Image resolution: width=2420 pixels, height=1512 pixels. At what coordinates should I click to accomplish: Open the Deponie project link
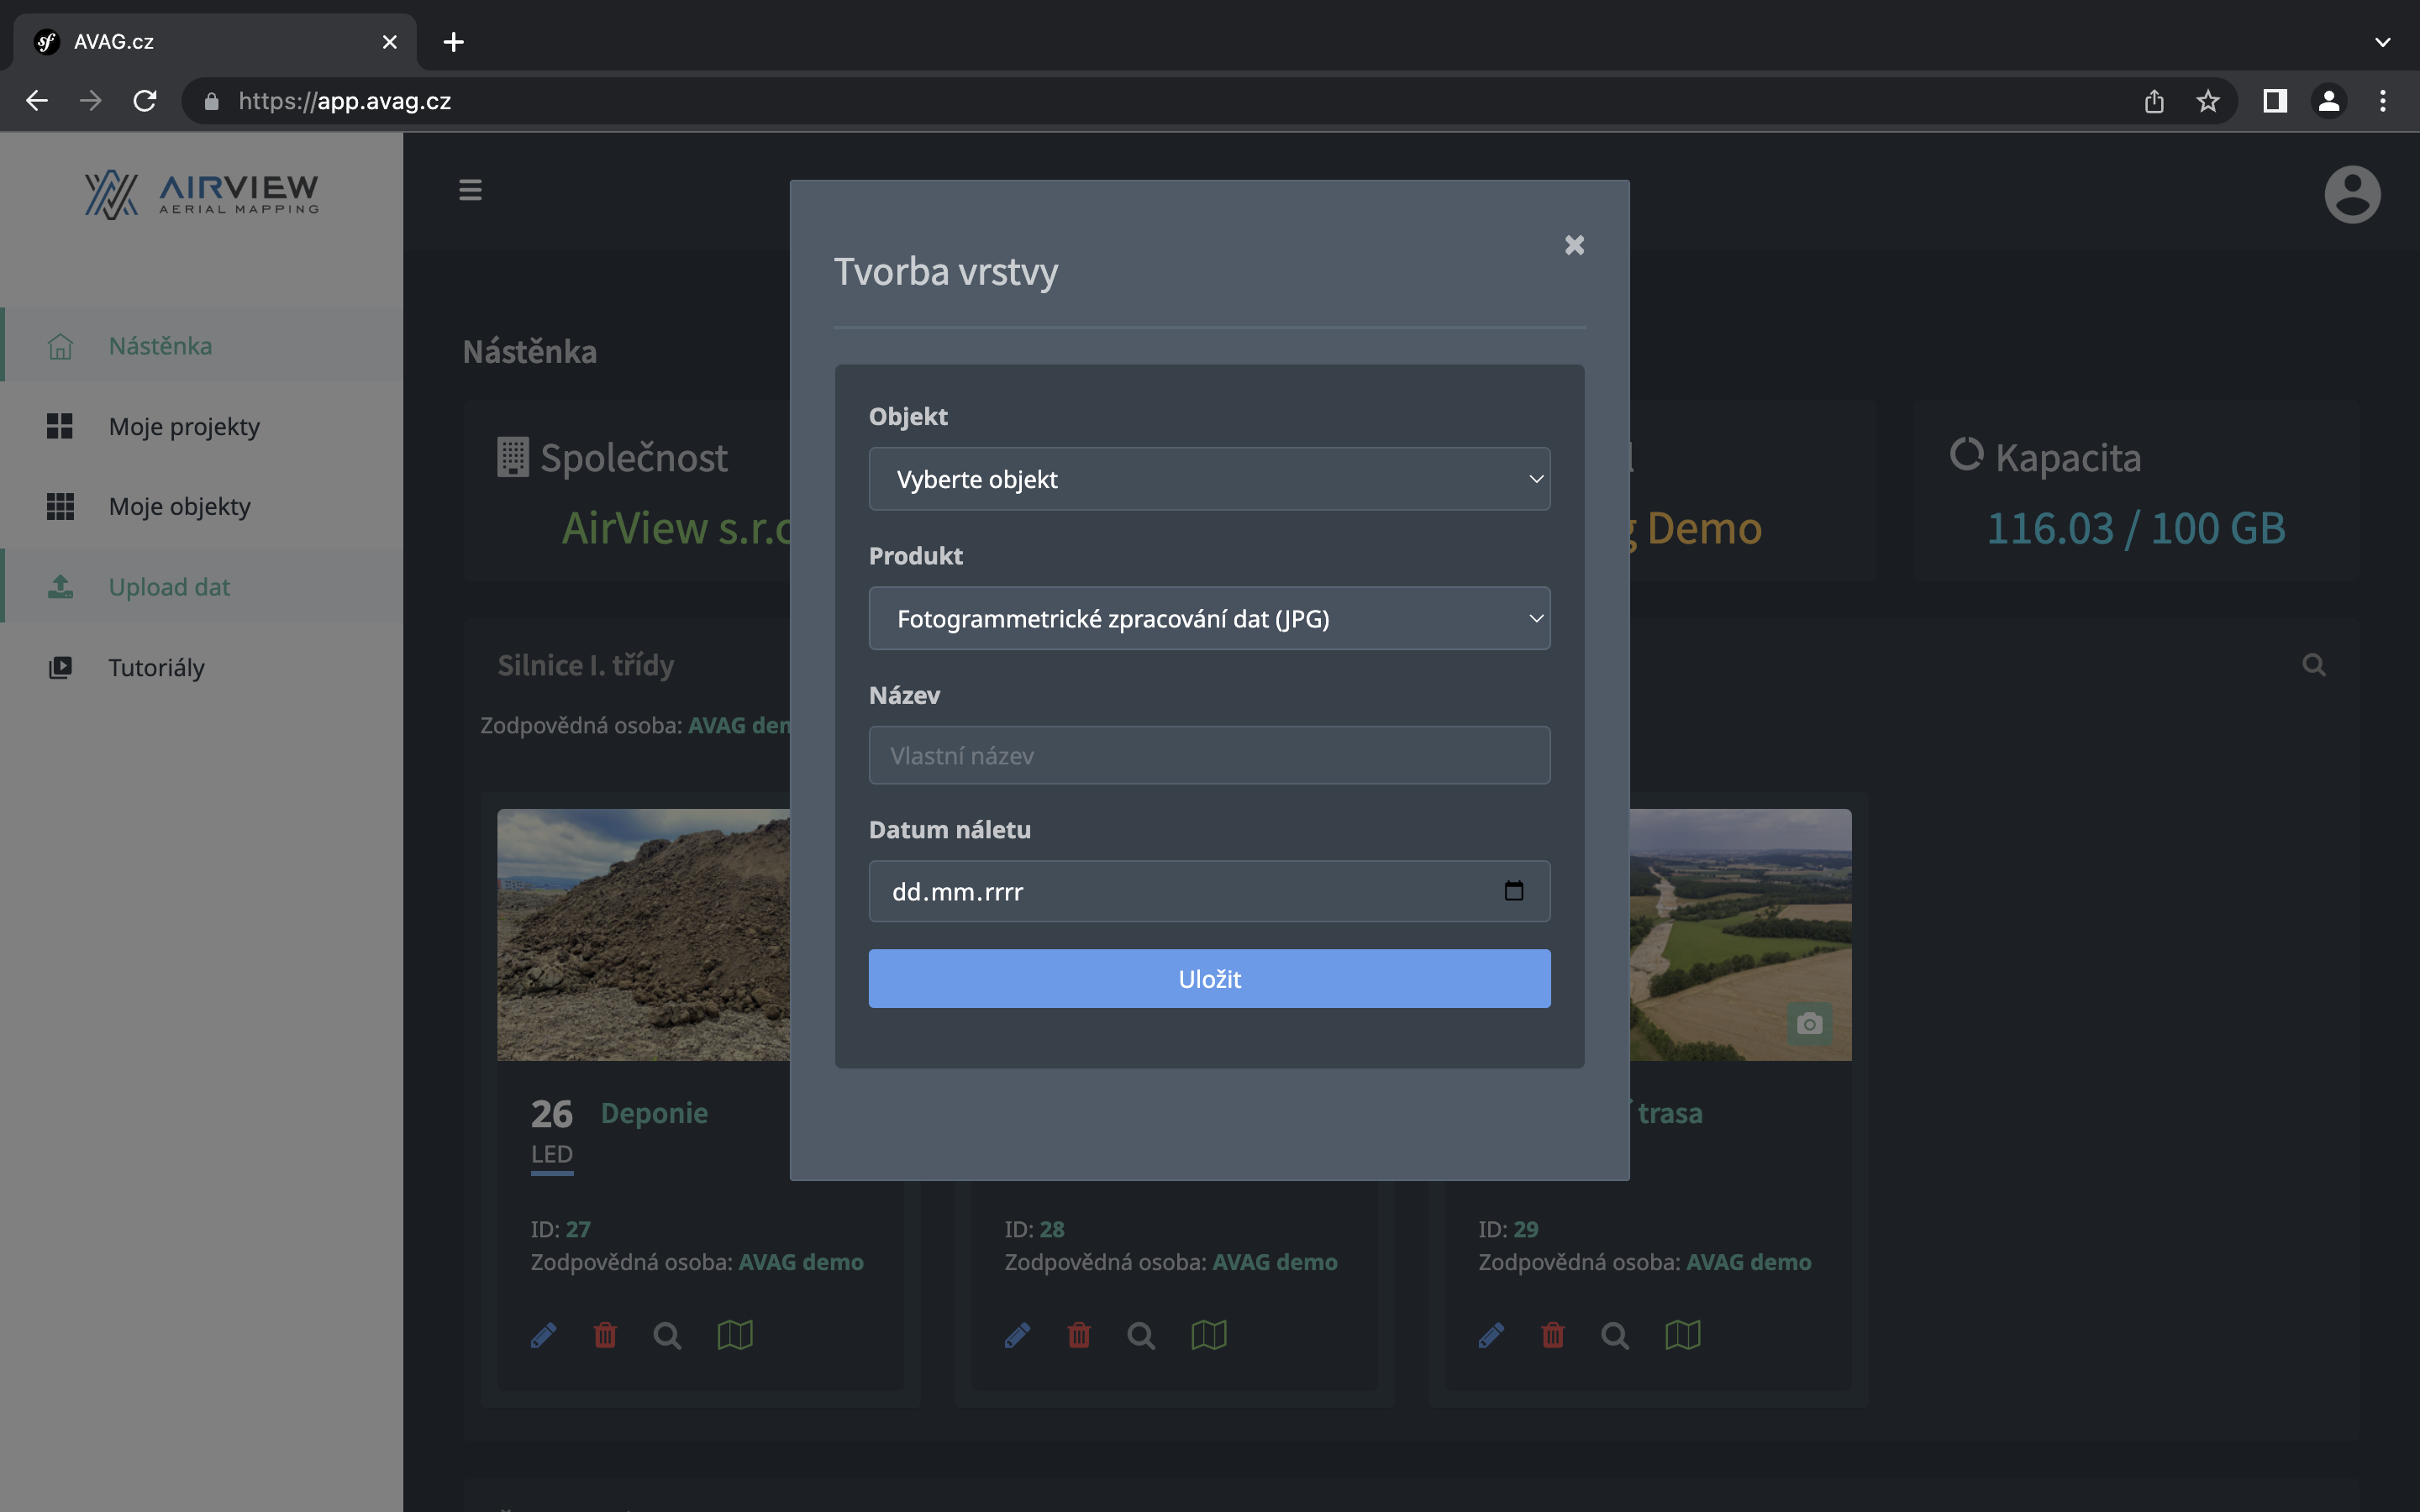point(654,1113)
